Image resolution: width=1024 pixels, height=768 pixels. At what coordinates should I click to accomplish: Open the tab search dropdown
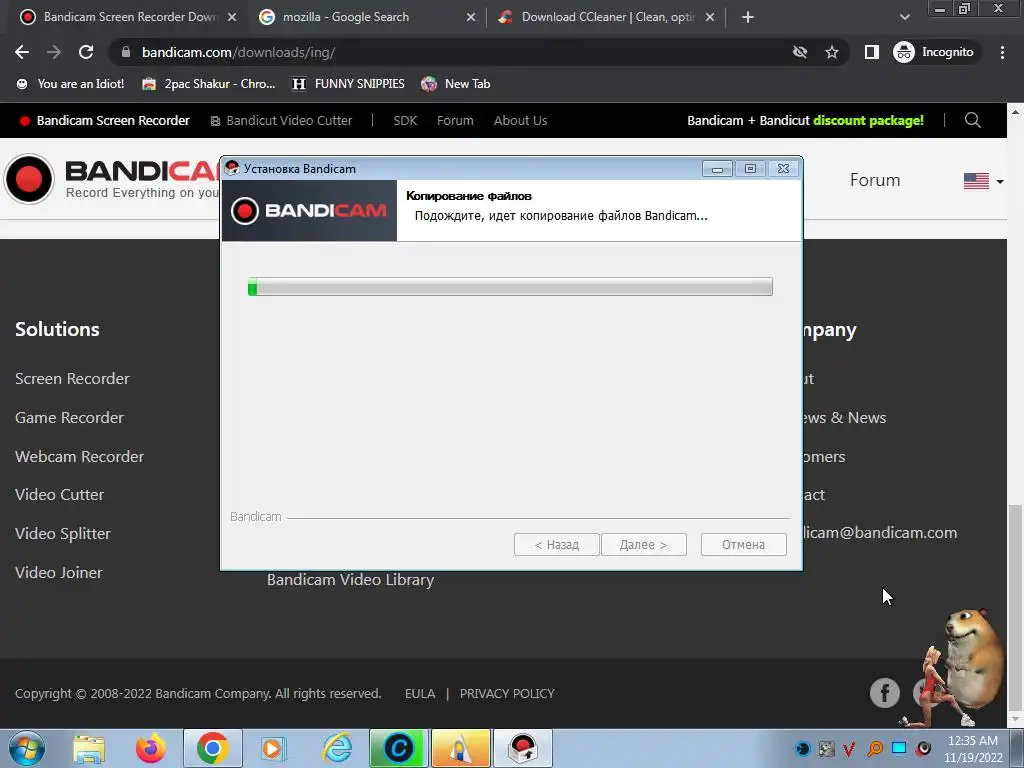tap(904, 17)
